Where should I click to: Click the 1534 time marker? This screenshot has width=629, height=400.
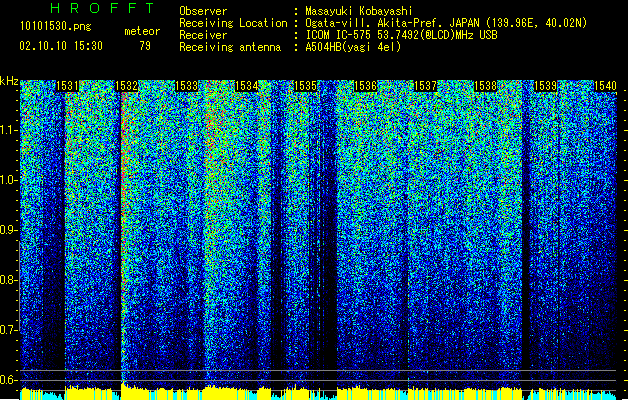pyautogui.click(x=246, y=86)
